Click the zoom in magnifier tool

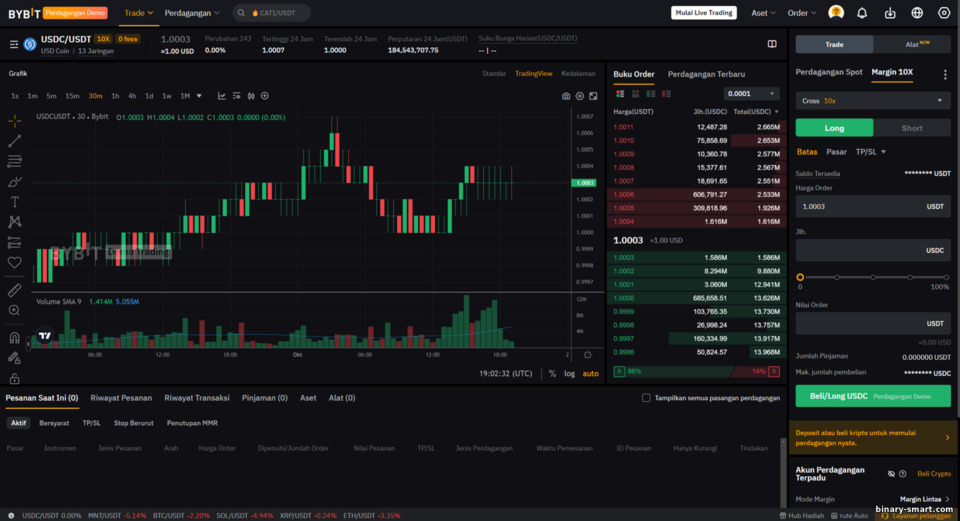(15, 310)
